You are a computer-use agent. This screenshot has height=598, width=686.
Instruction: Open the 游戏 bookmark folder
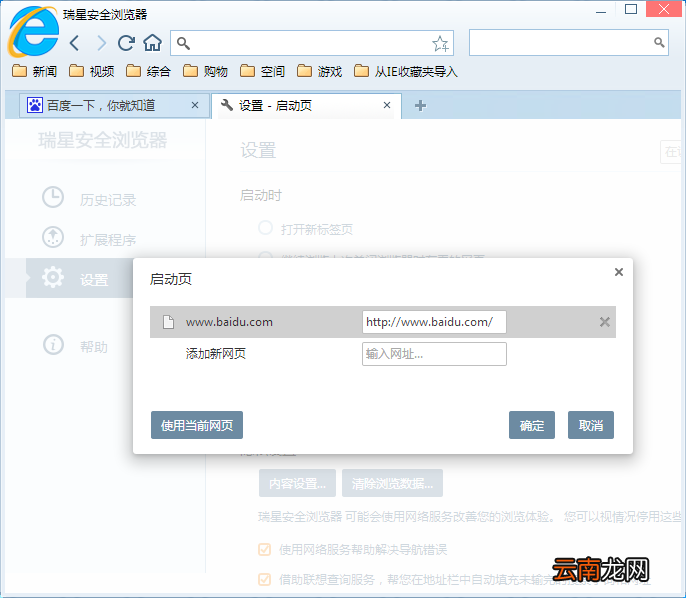point(319,71)
